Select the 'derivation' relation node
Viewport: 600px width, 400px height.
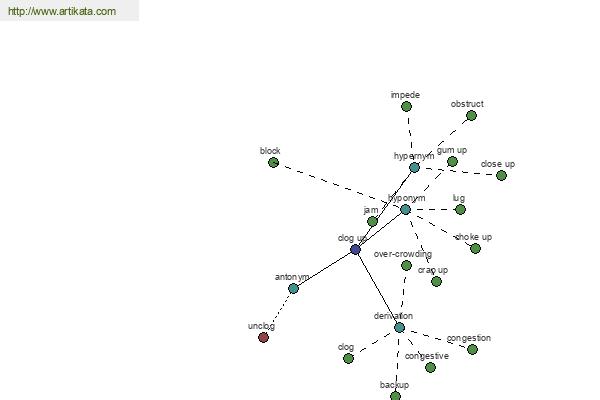pos(399,327)
